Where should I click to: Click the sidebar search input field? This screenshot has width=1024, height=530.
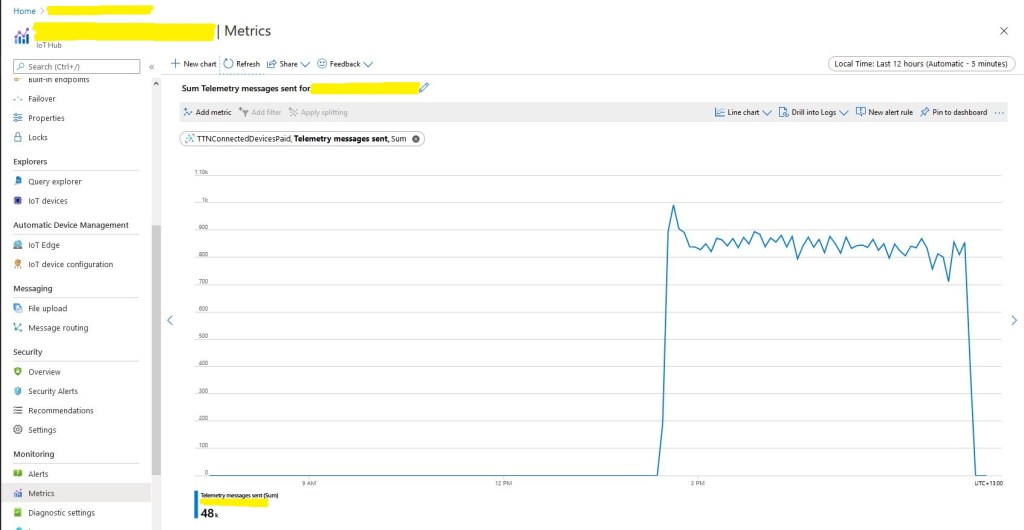pos(78,67)
